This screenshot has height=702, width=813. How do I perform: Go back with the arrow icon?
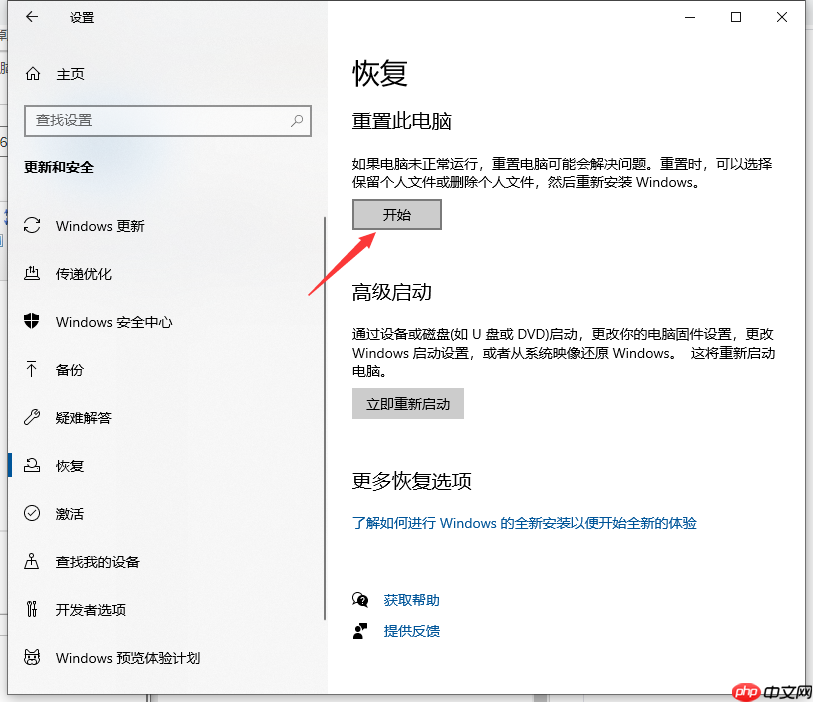click(x=32, y=17)
